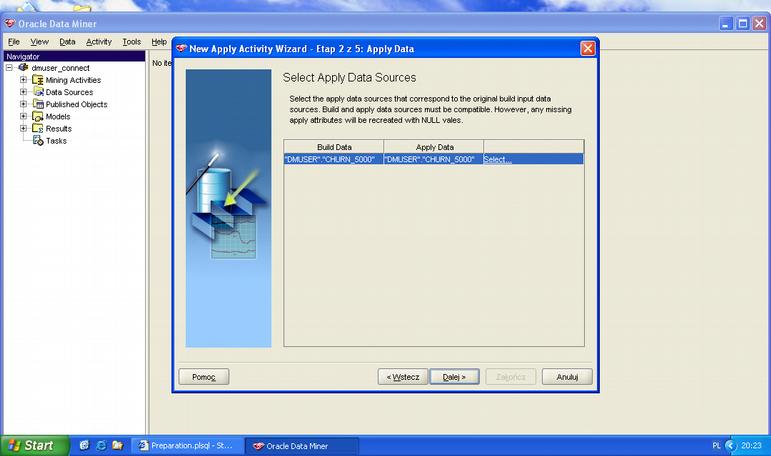Screen dimensions: 771x456
Task: Expand the Mining Activities node
Action: tap(23, 79)
